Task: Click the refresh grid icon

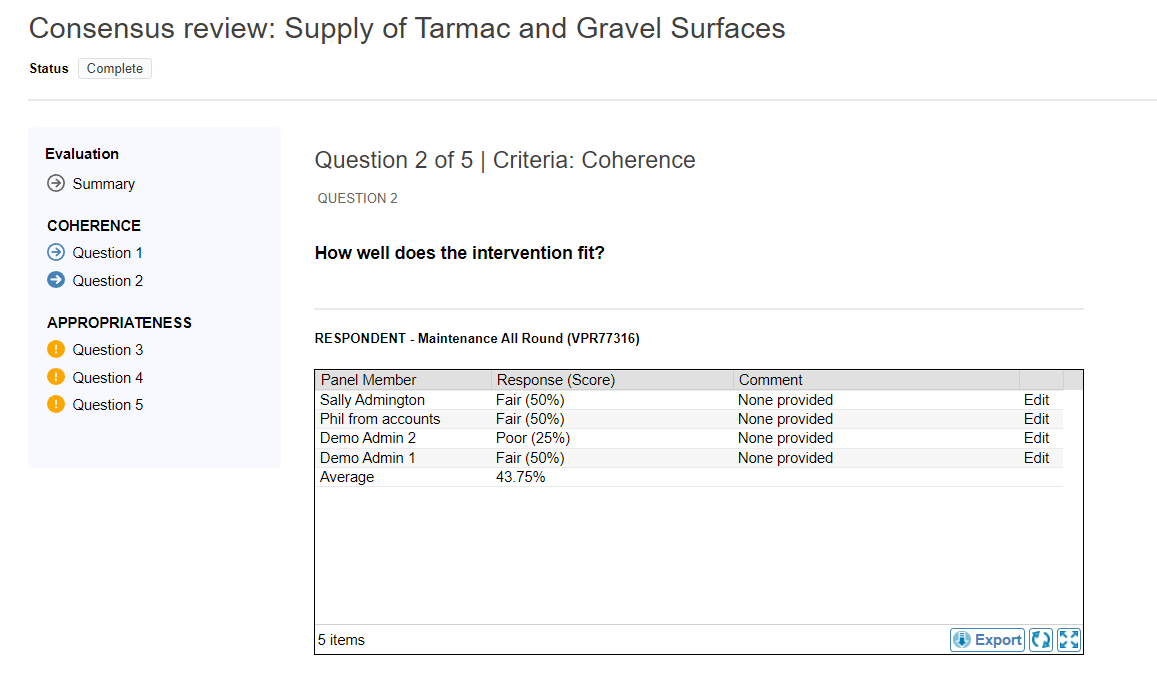Action: (1041, 640)
